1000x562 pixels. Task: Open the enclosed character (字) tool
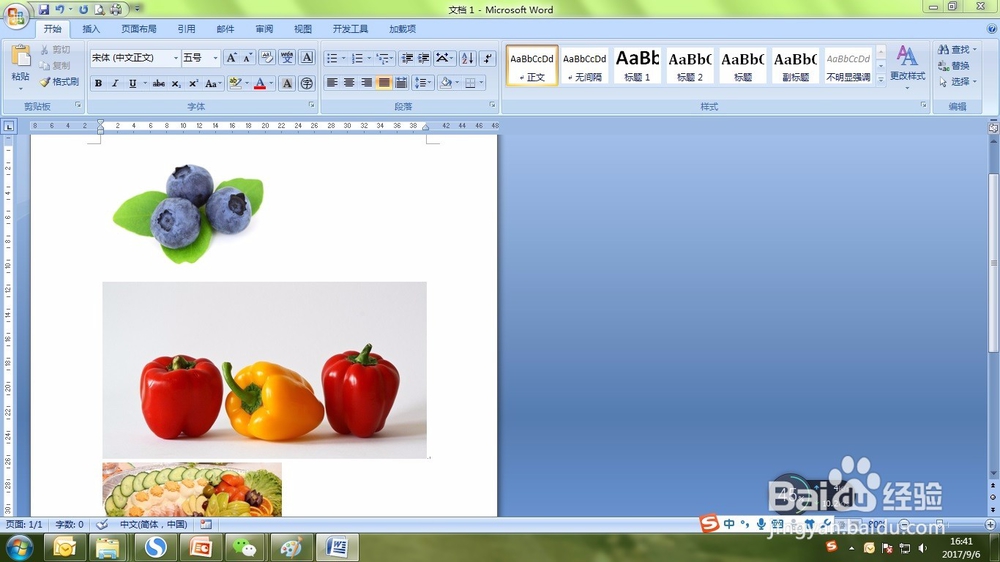tap(306, 84)
